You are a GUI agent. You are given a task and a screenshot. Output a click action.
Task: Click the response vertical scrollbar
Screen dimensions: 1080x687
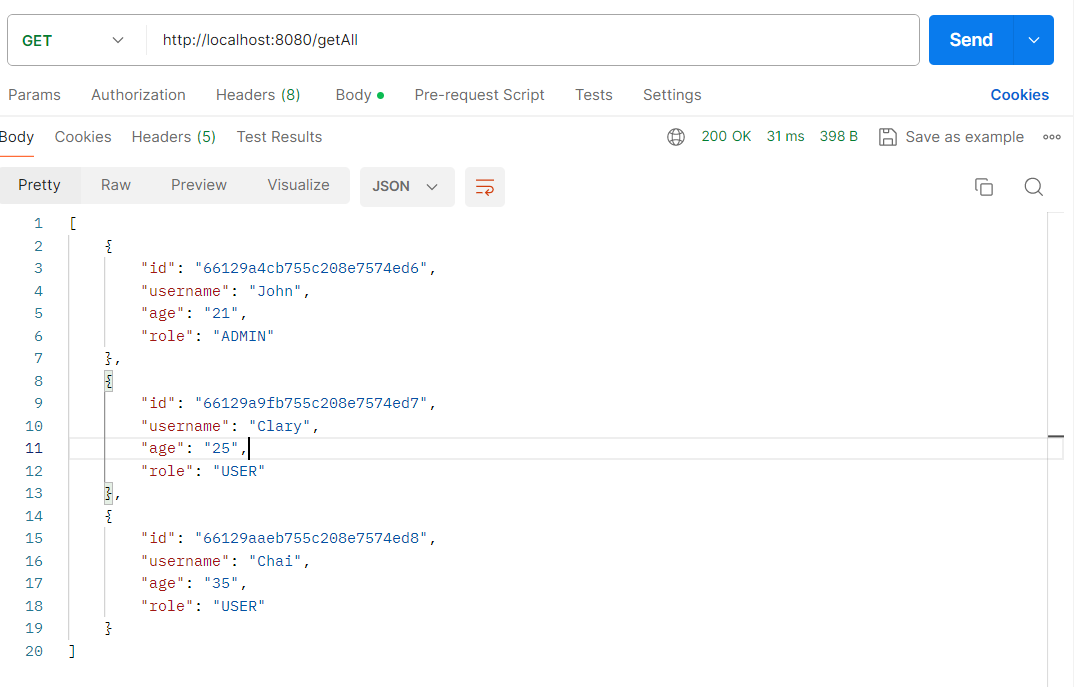tap(1055, 436)
